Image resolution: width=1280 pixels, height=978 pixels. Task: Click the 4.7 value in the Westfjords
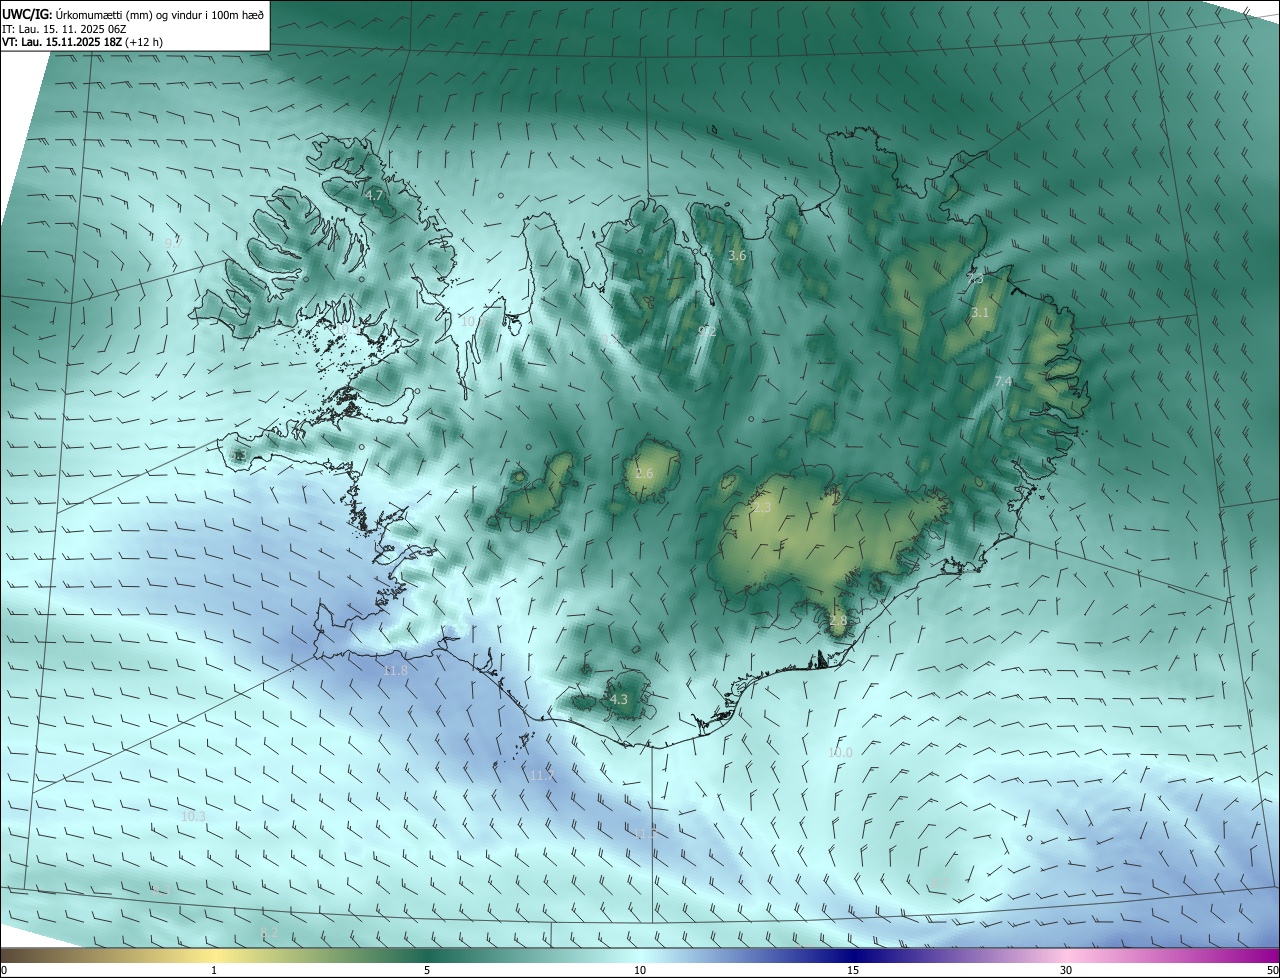click(375, 196)
